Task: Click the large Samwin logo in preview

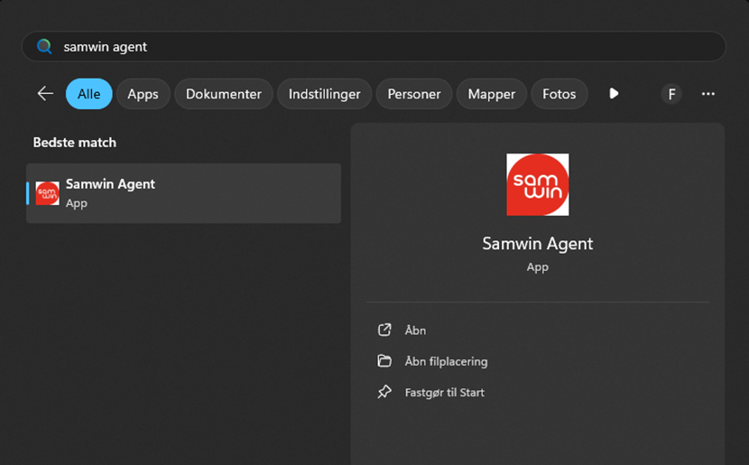Action: [x=537, y=185]
